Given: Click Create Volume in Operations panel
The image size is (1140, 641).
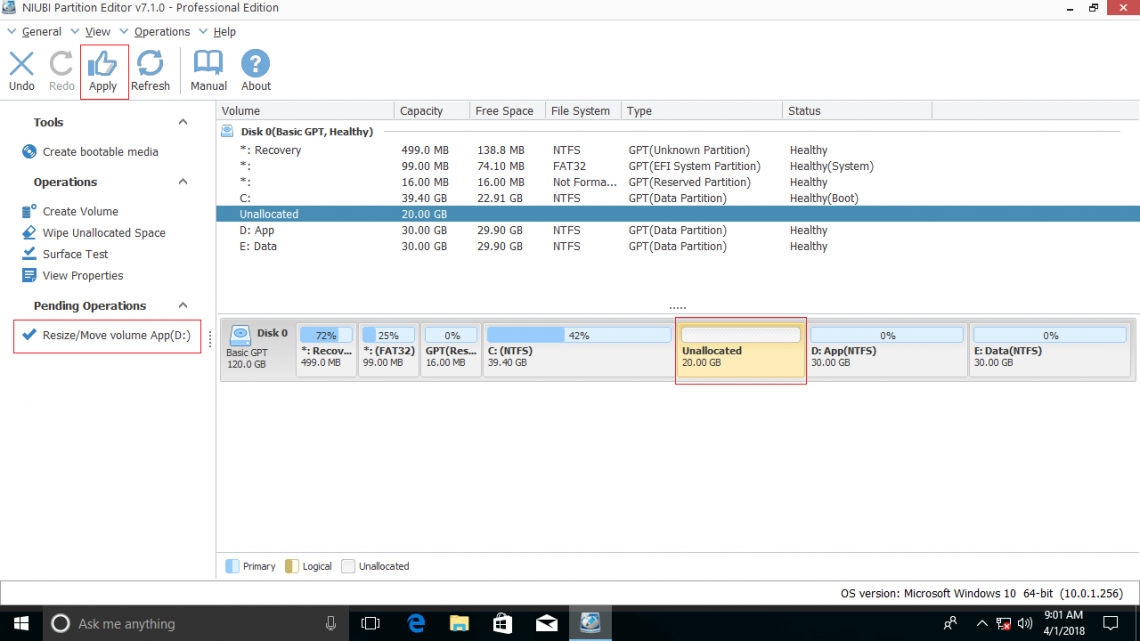Looking at the screenshot, I should coord(80,212).
